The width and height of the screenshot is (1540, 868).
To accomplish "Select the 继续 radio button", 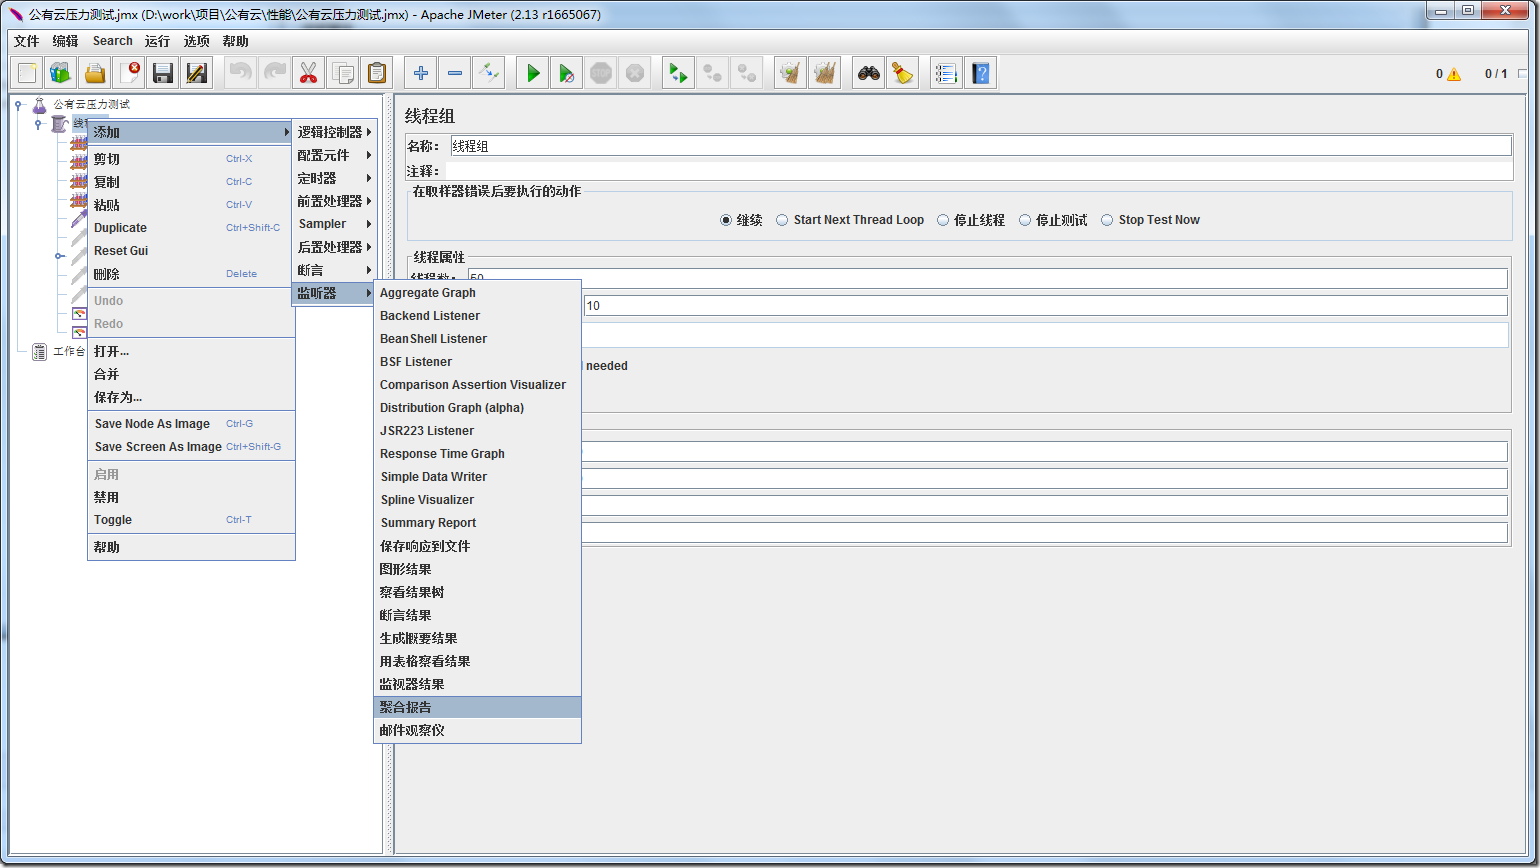I will [x=726, y=220].
